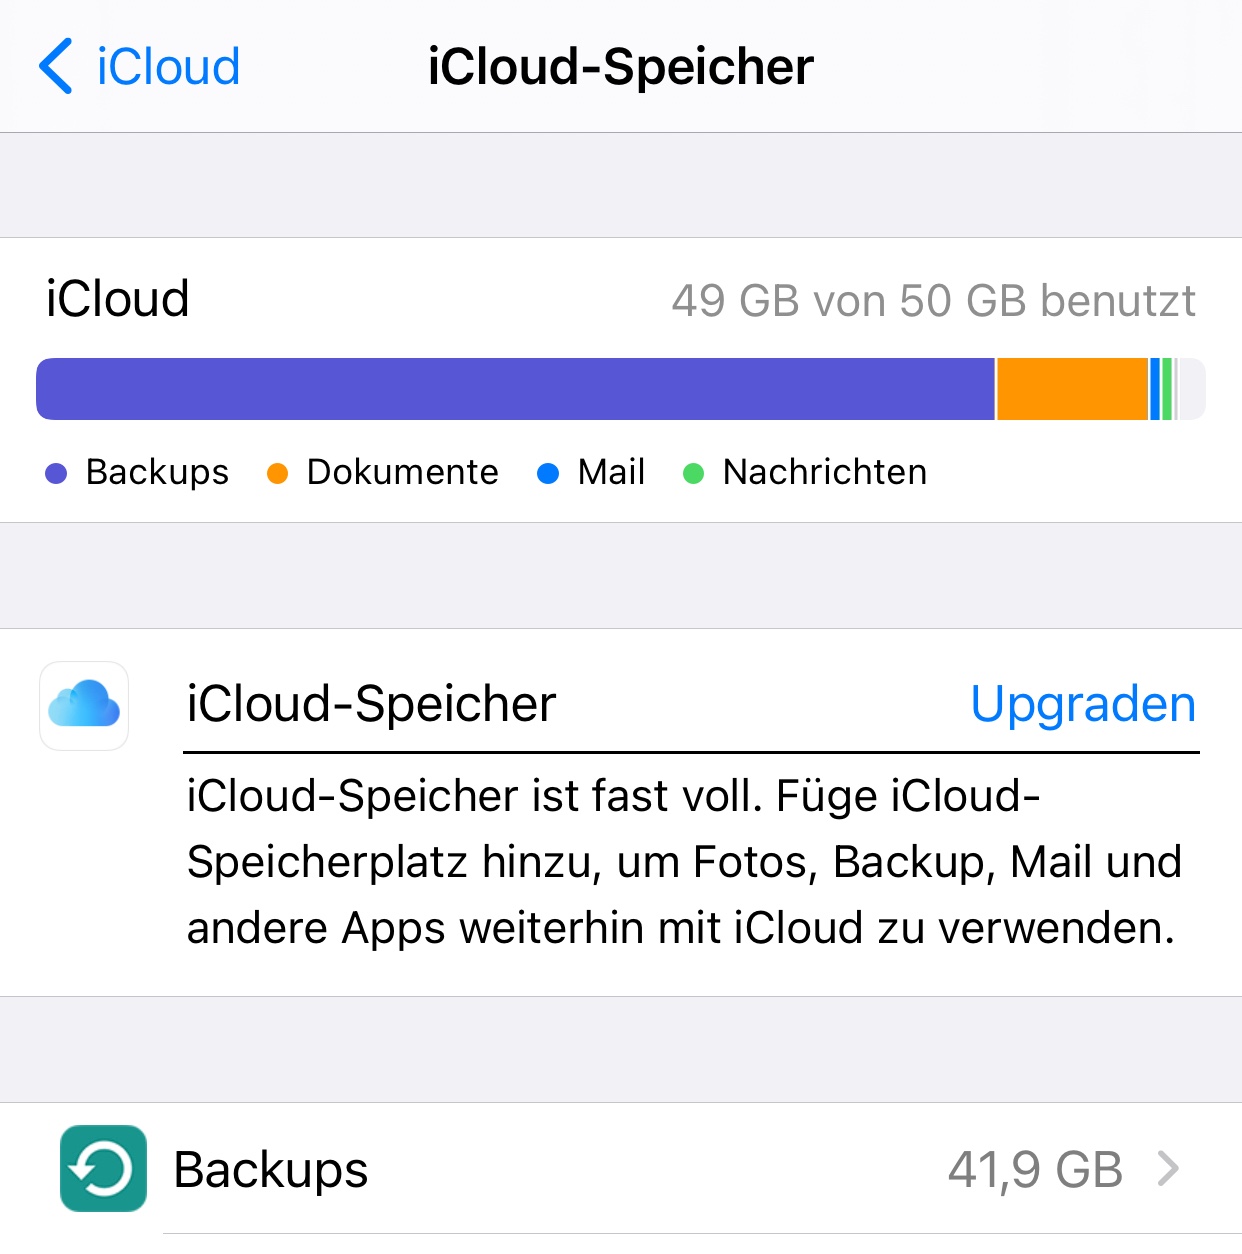Tap green Nachrichten segment in storage bar
This screenshot has width=1242, height=1254.
point(1167,389)
